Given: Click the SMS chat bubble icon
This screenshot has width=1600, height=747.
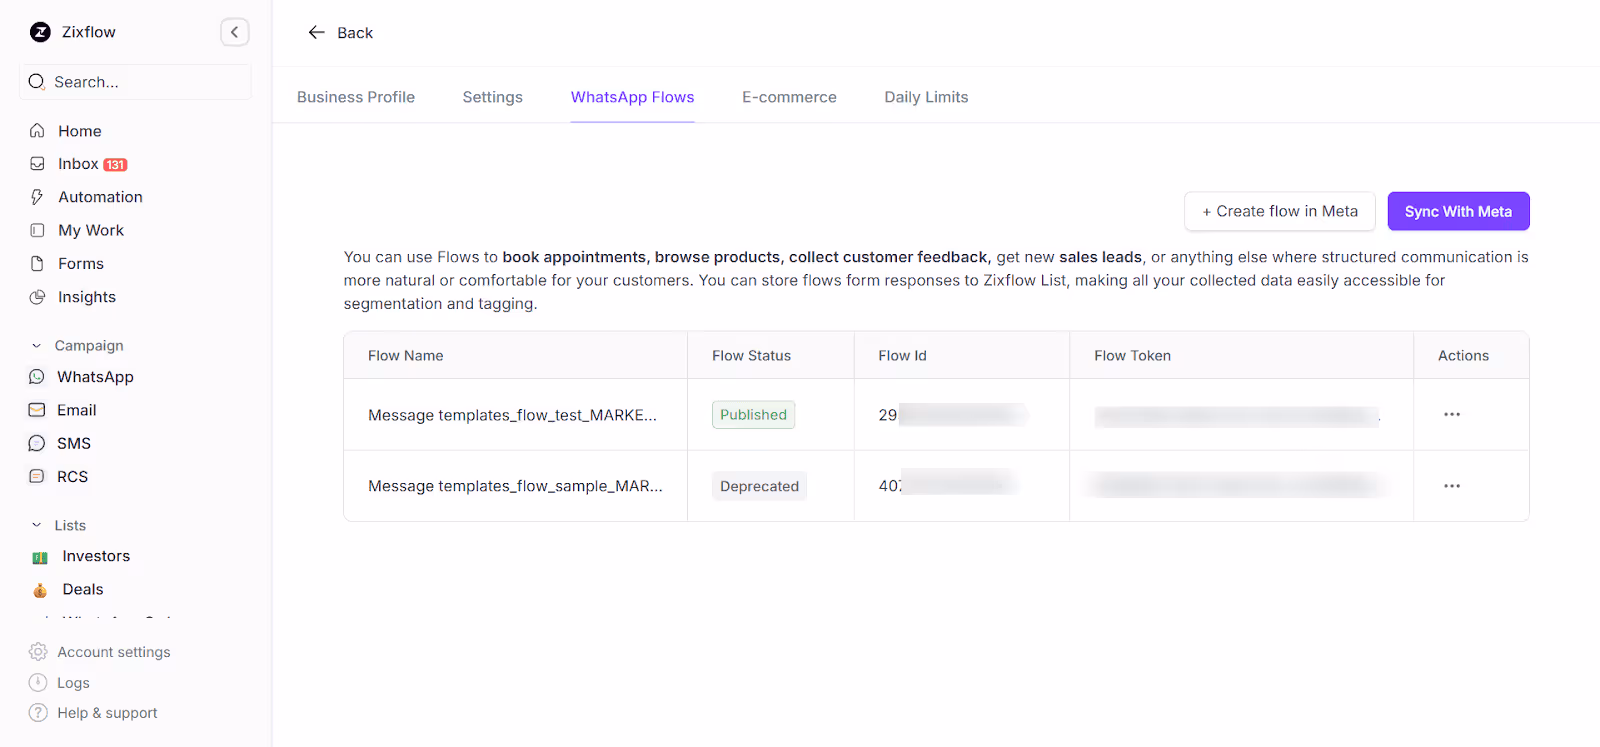Looking at the screenshot, I should pyautogui.click(x=37, y=443).
